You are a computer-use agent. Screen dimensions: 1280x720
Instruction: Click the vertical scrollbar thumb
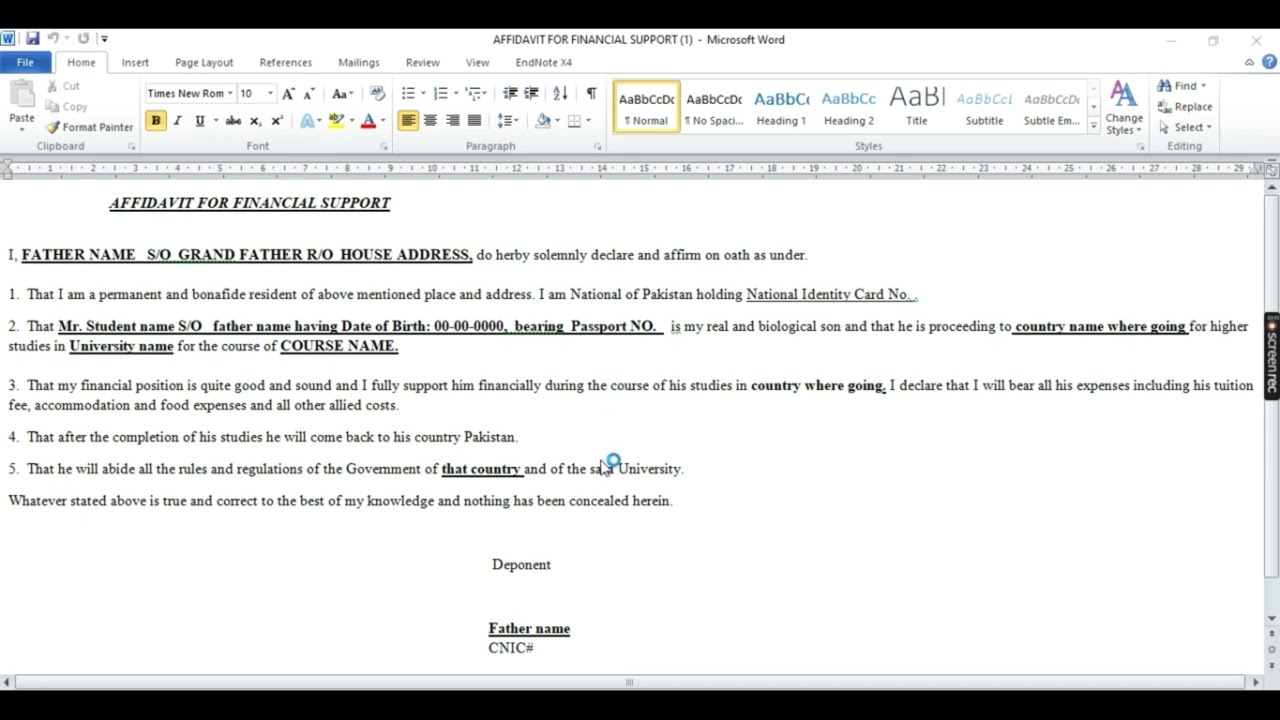coord(1272,386)
